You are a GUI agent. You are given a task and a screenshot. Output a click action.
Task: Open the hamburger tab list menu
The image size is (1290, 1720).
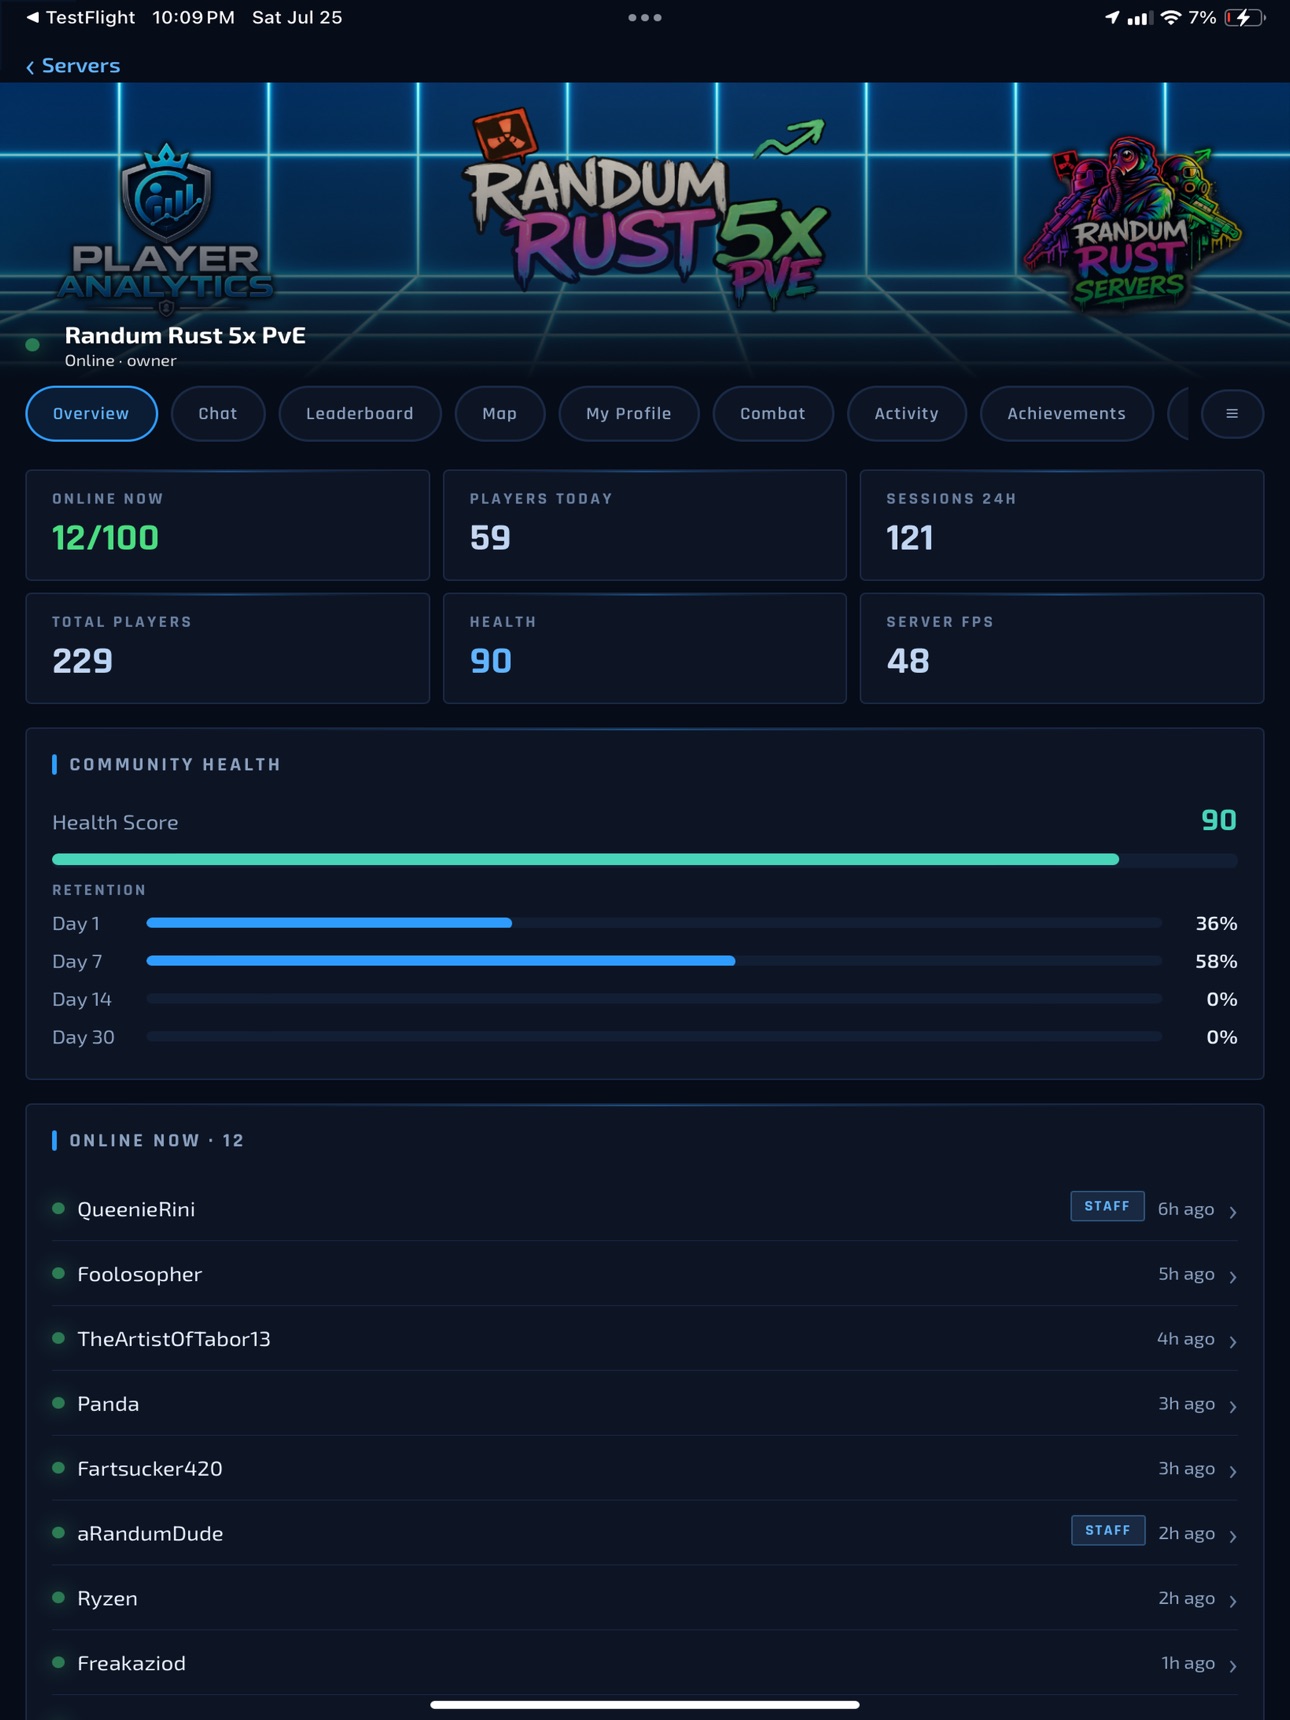pyautogui.click(x=1232, y=413)
